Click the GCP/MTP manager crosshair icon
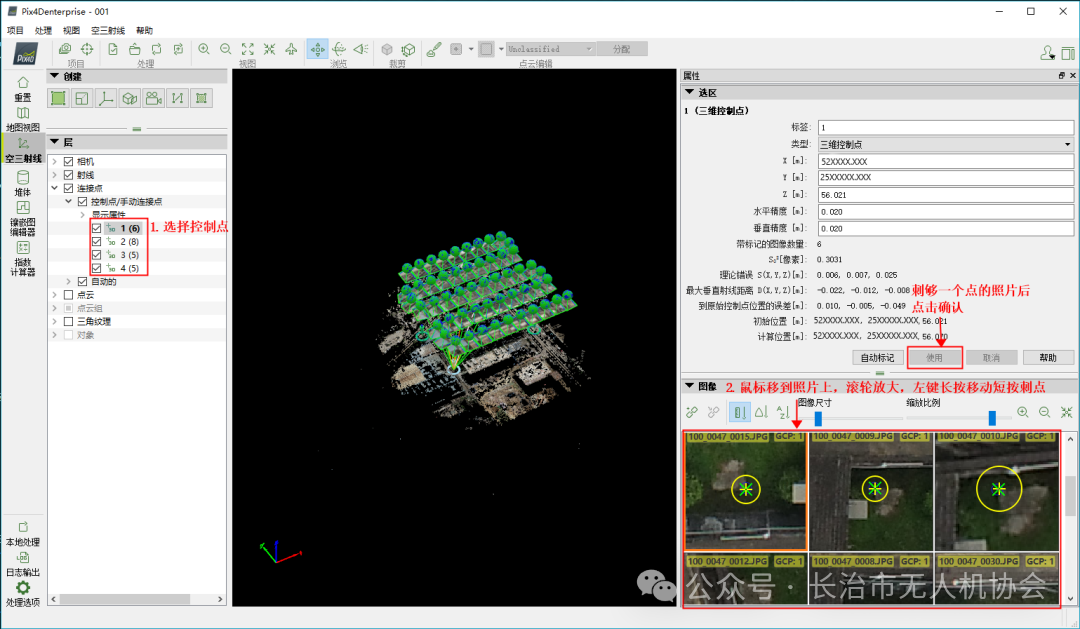This screenshot has height=629, width=1080. pyautogui.click(x=87, y=49)
